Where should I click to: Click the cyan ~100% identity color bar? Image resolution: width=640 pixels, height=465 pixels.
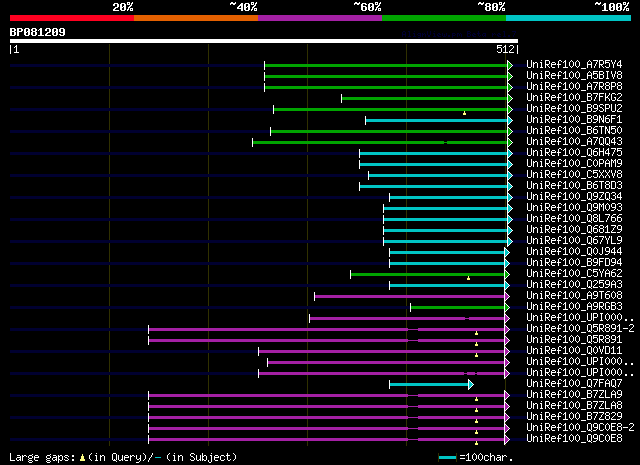569,18
